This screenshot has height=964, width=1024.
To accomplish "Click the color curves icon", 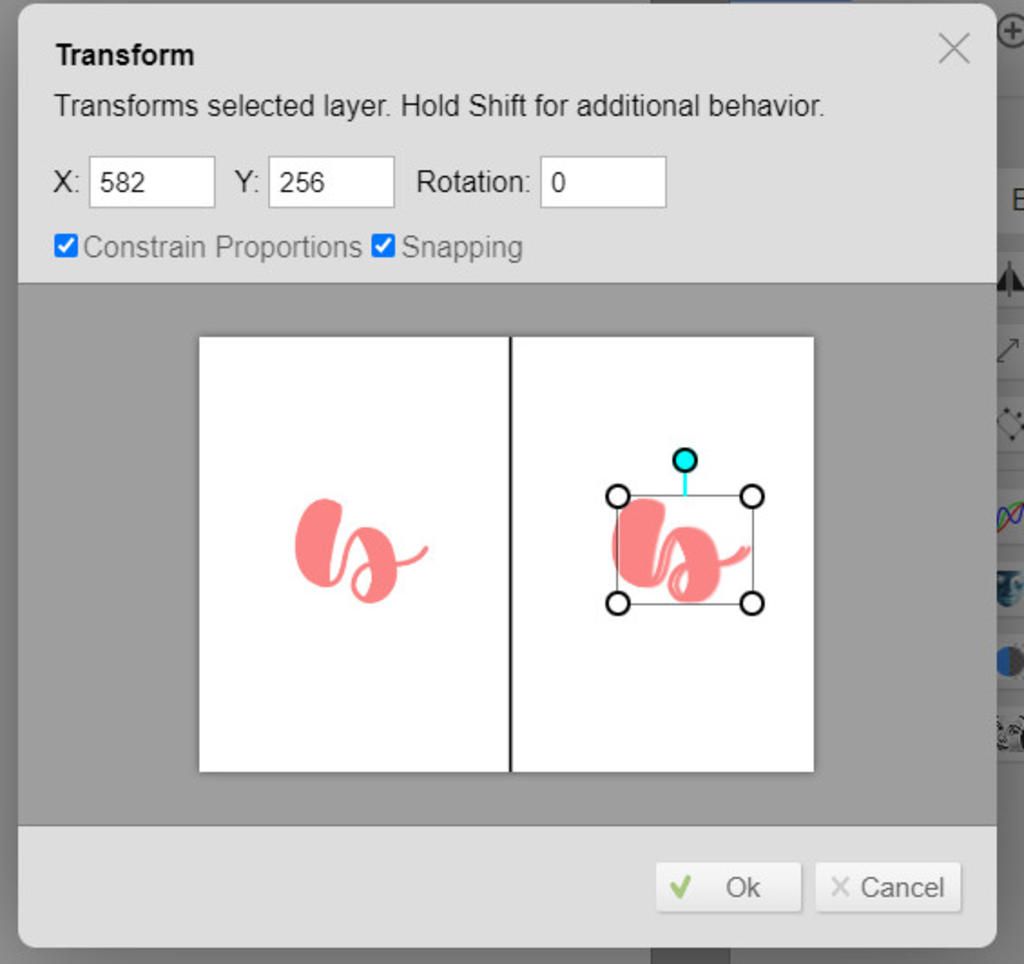I will (1010, 515).
